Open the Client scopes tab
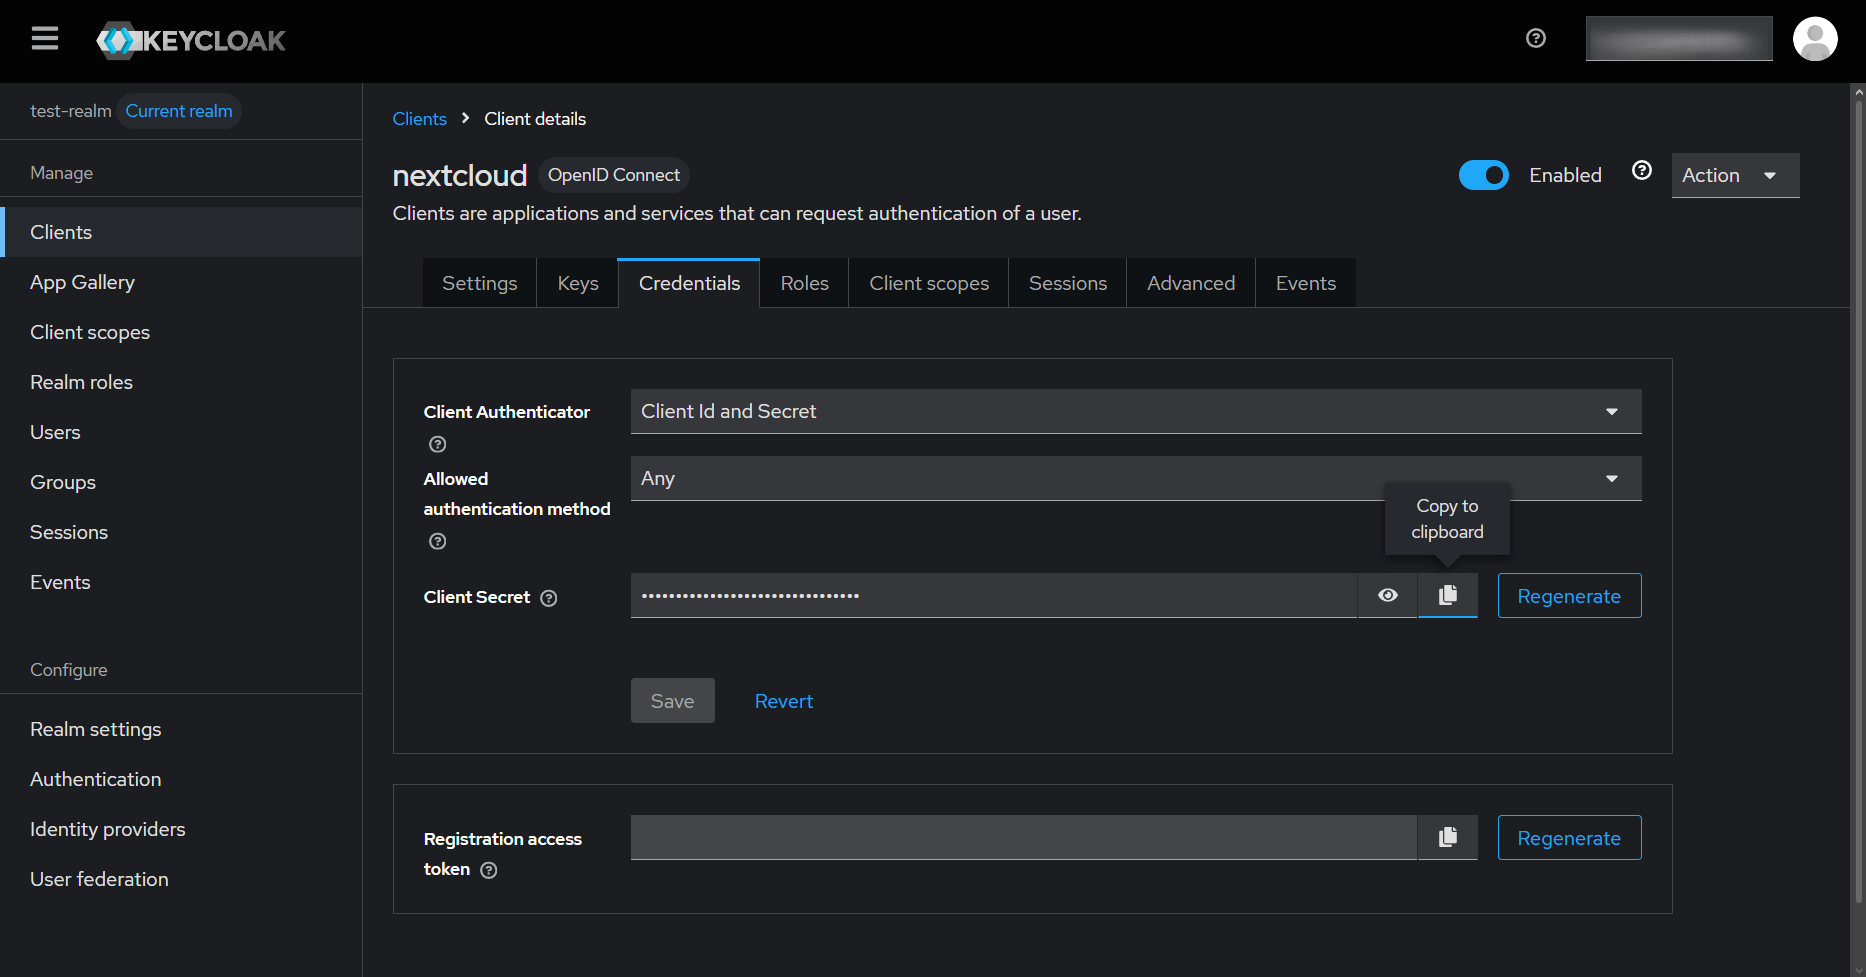The height and width of the screenshot is (977, 1866). [x=929, y=283]
